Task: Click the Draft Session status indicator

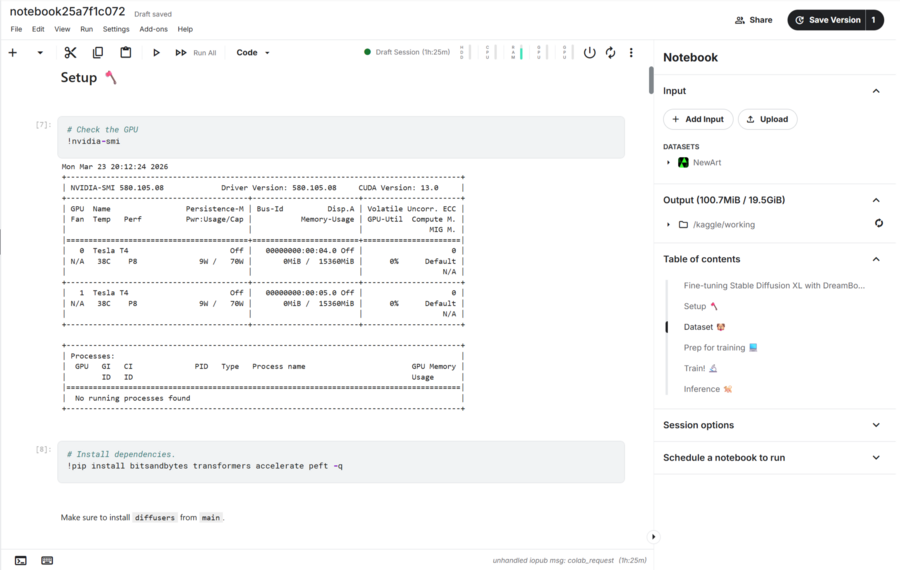Action: click(407, 52)
